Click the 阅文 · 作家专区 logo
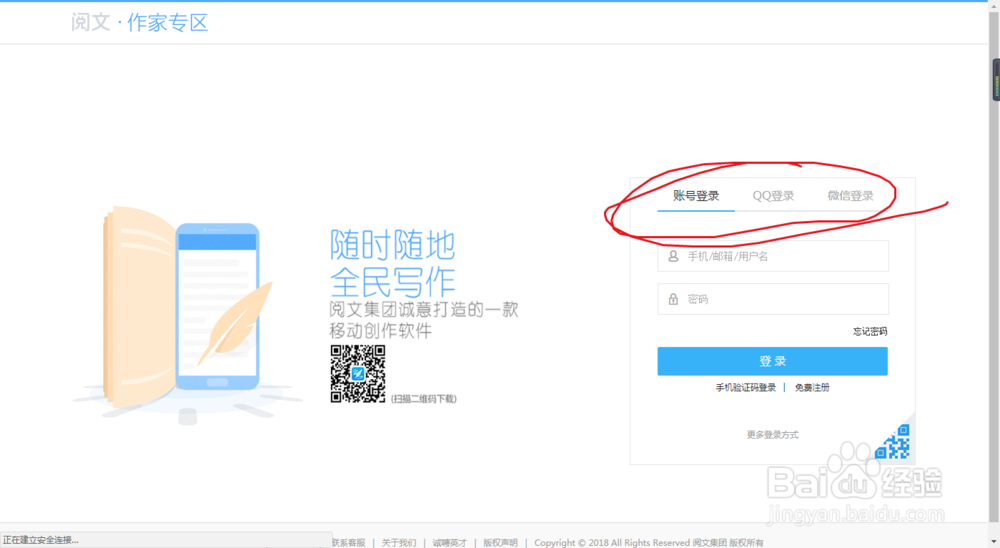The width and height of the screenshot is (1000, 548). point(139,23)
